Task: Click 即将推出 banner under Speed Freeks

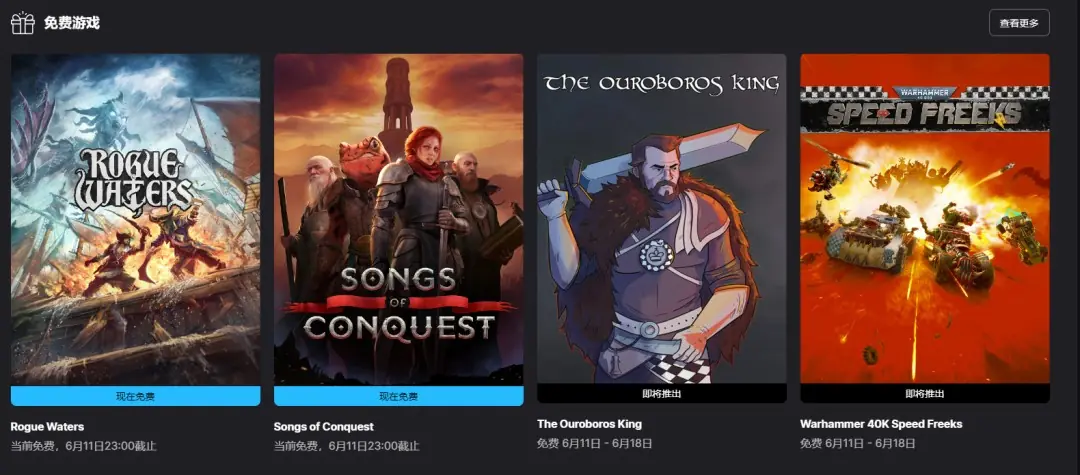Action: pos(925,393)
